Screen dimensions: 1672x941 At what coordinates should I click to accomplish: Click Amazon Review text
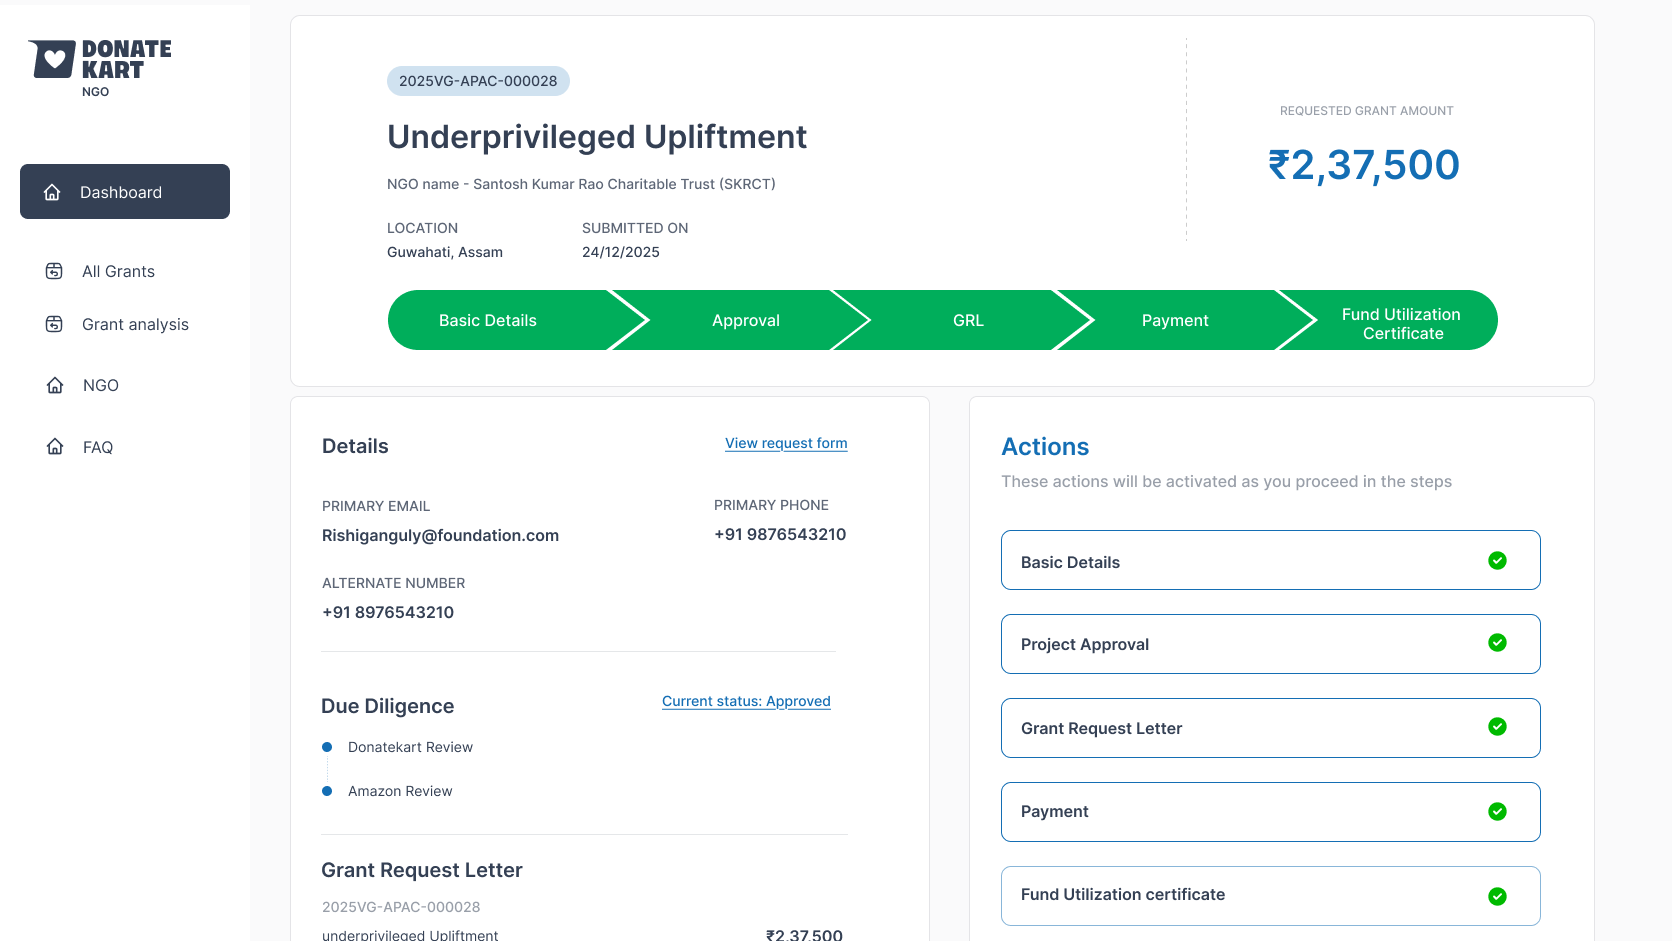pyautogui.click(x=400, y=791)
